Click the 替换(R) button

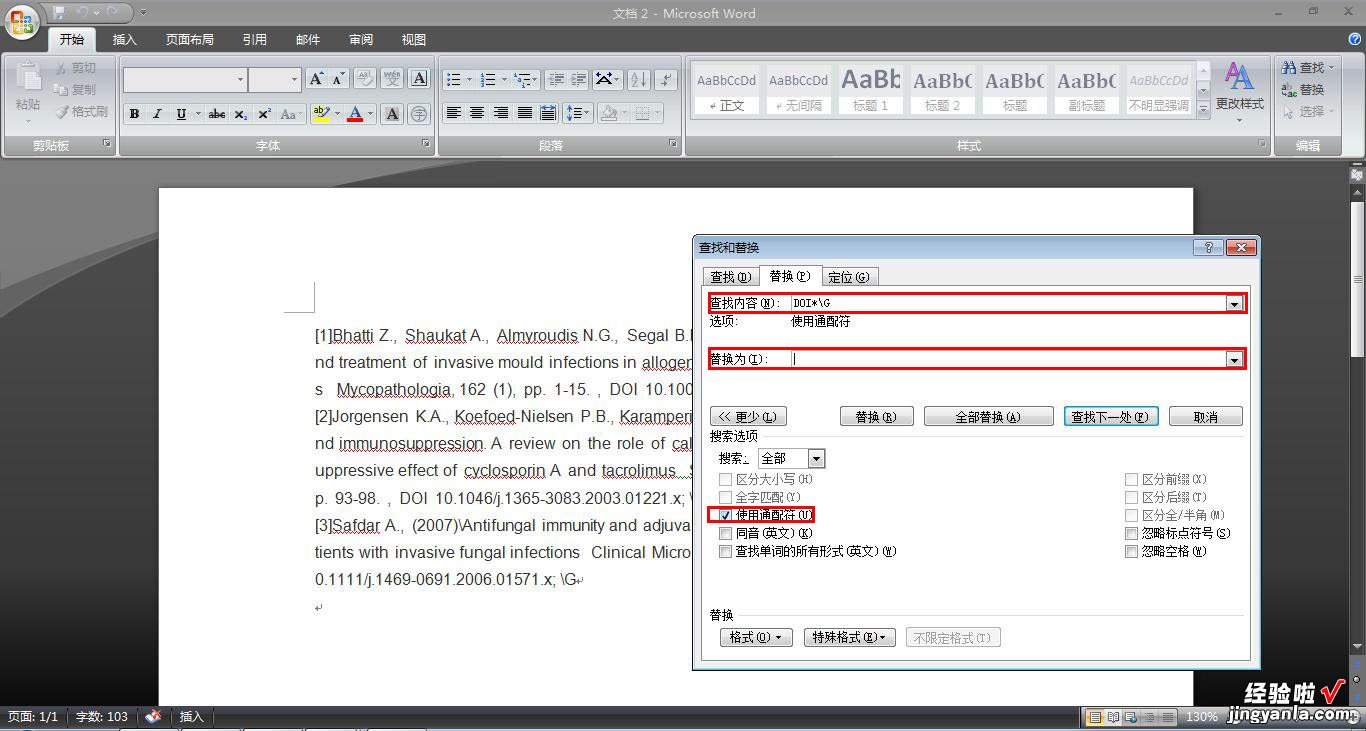pos(876,417)
